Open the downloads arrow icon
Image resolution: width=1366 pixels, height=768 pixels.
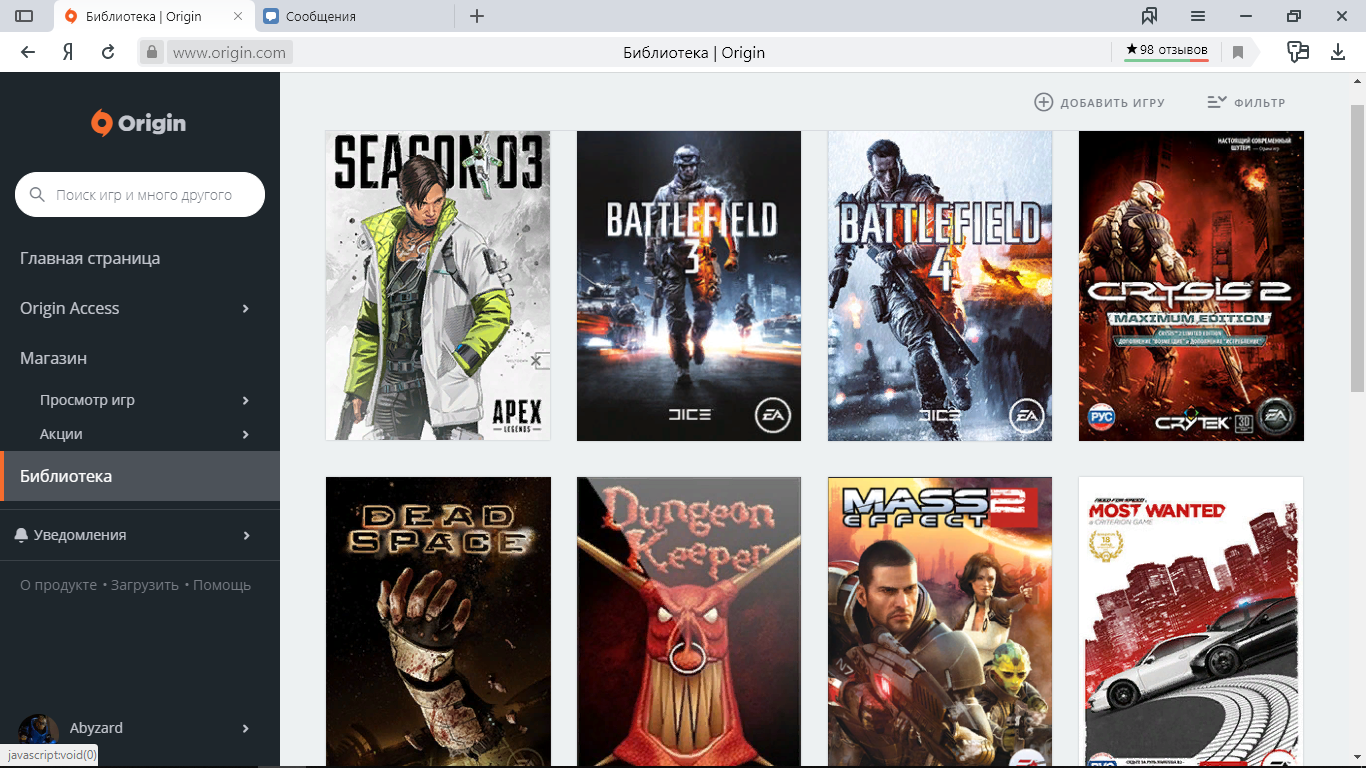(1338, 52)
